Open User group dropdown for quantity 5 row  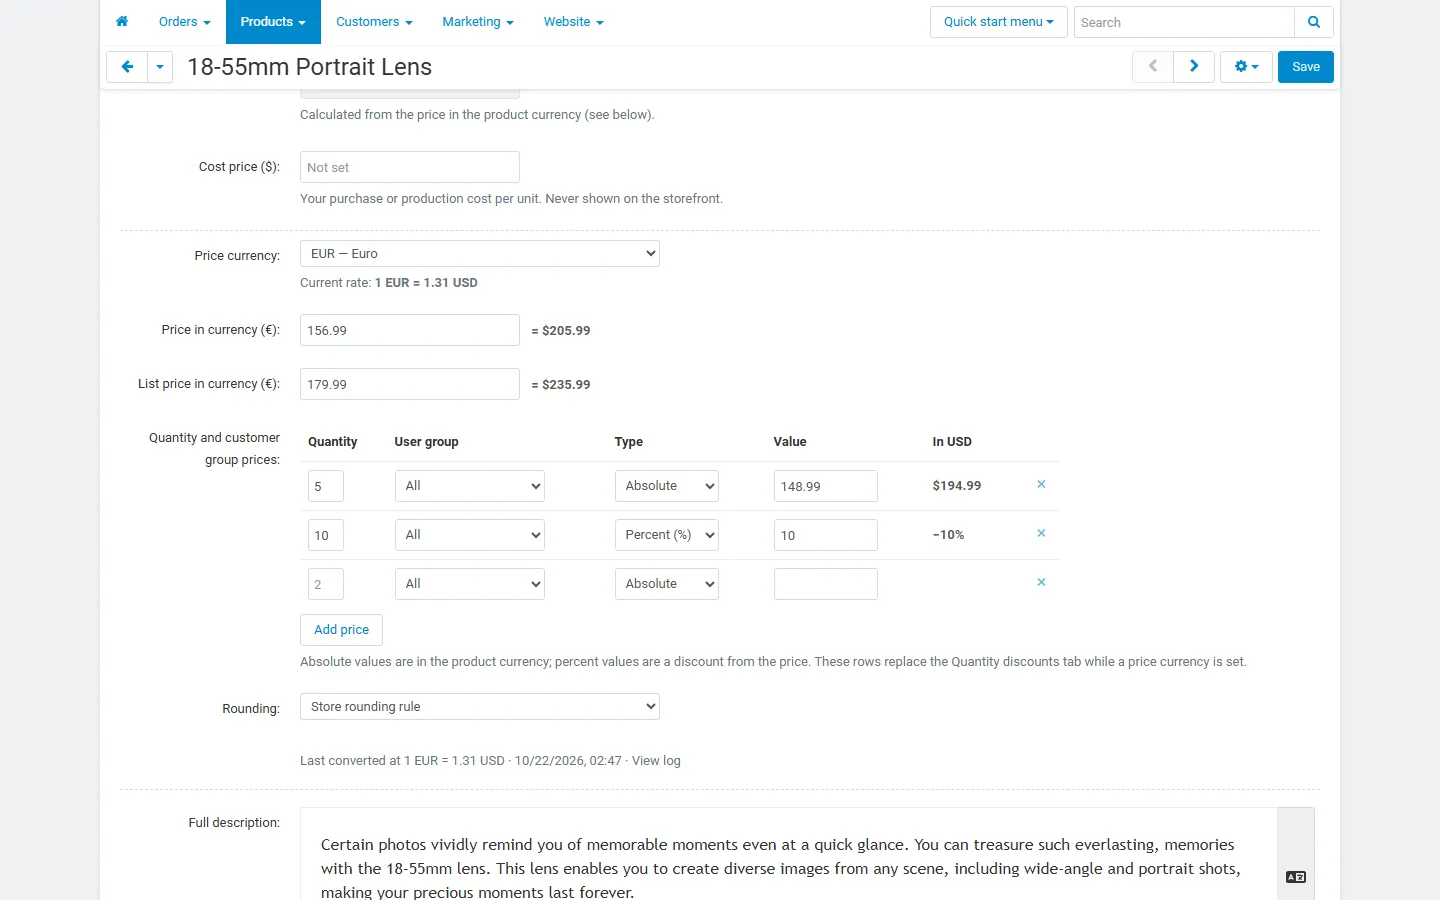coord(470,486)
